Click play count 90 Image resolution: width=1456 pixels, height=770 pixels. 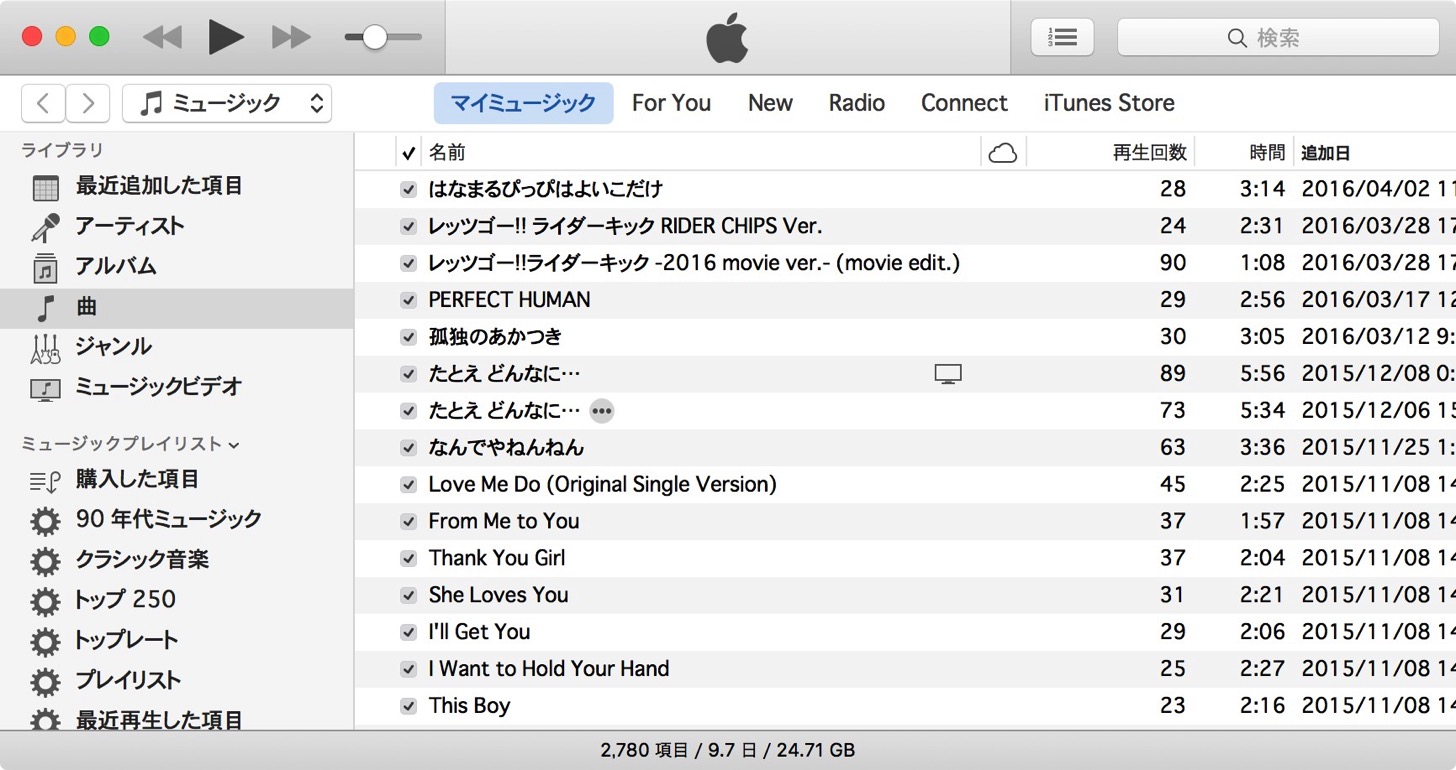coord(1173,263)
